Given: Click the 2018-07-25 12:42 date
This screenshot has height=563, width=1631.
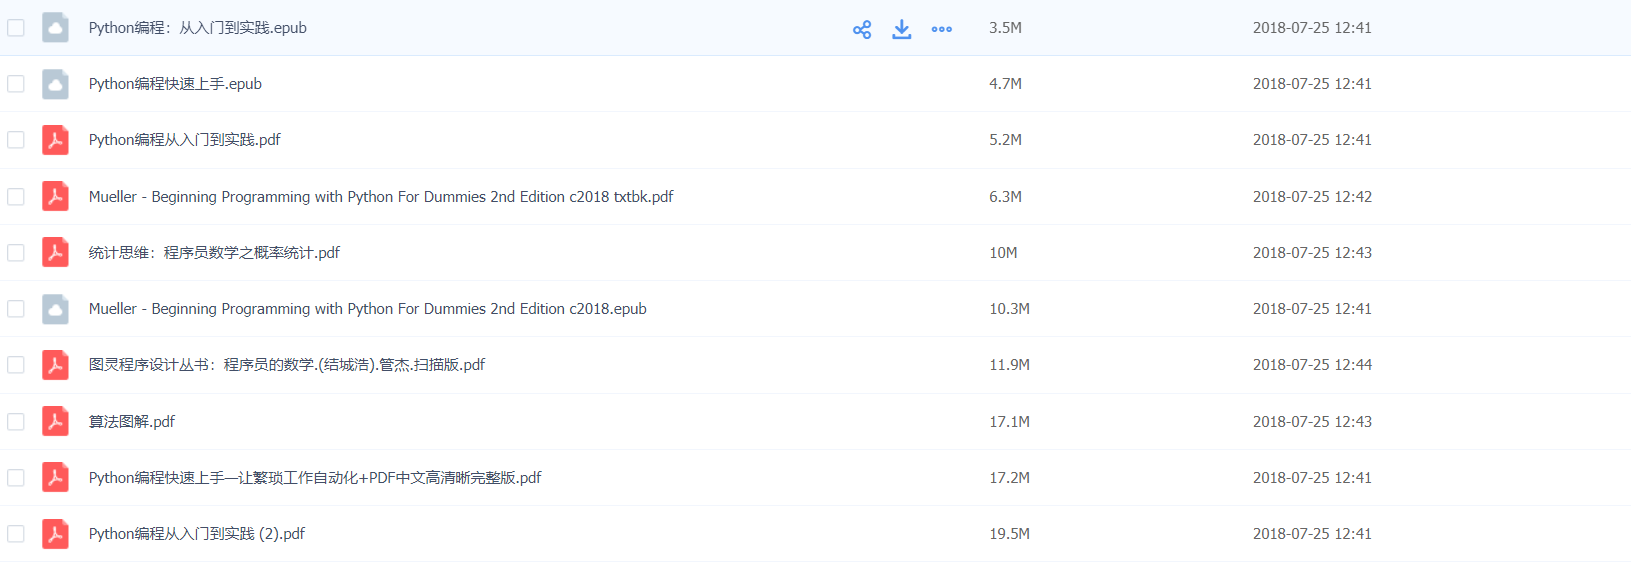Looking at the screenshot, I should (1312, 197).
